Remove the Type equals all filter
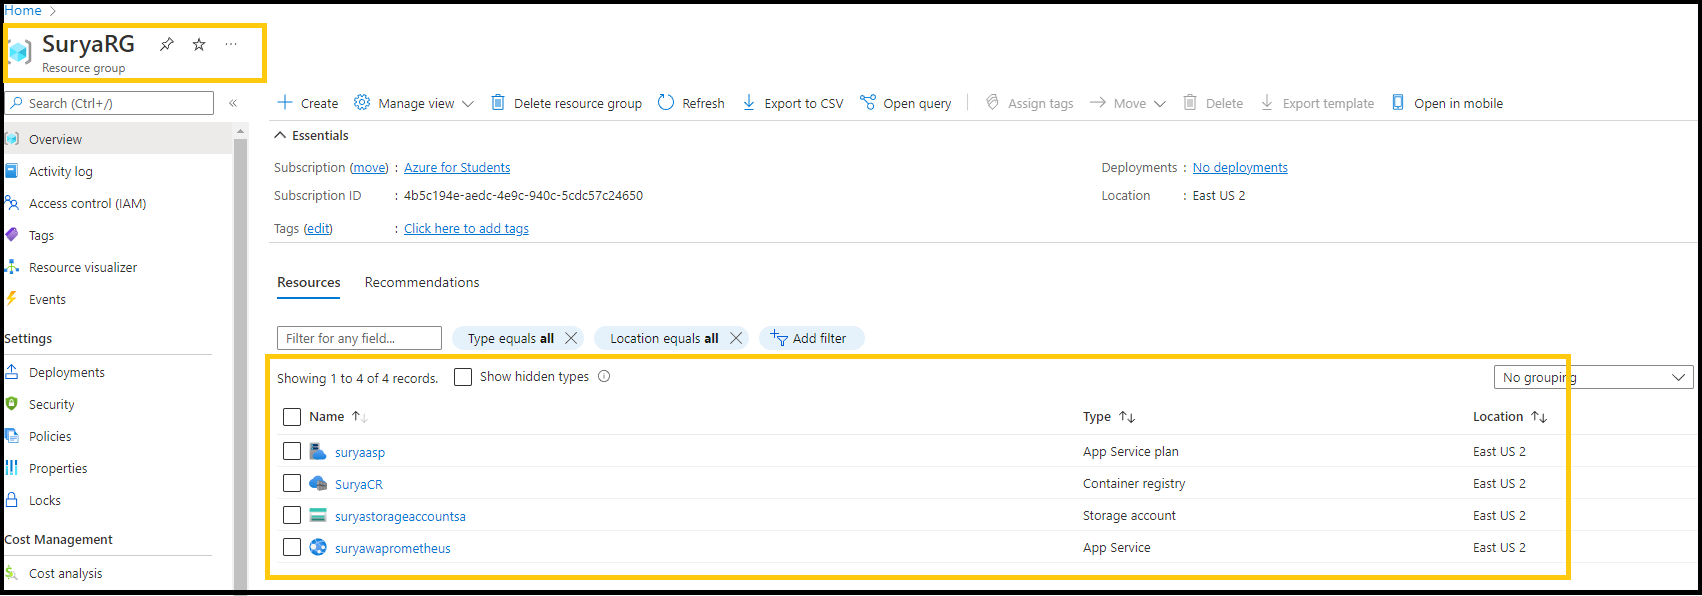The image size is (1702, 596). [571, 338]
